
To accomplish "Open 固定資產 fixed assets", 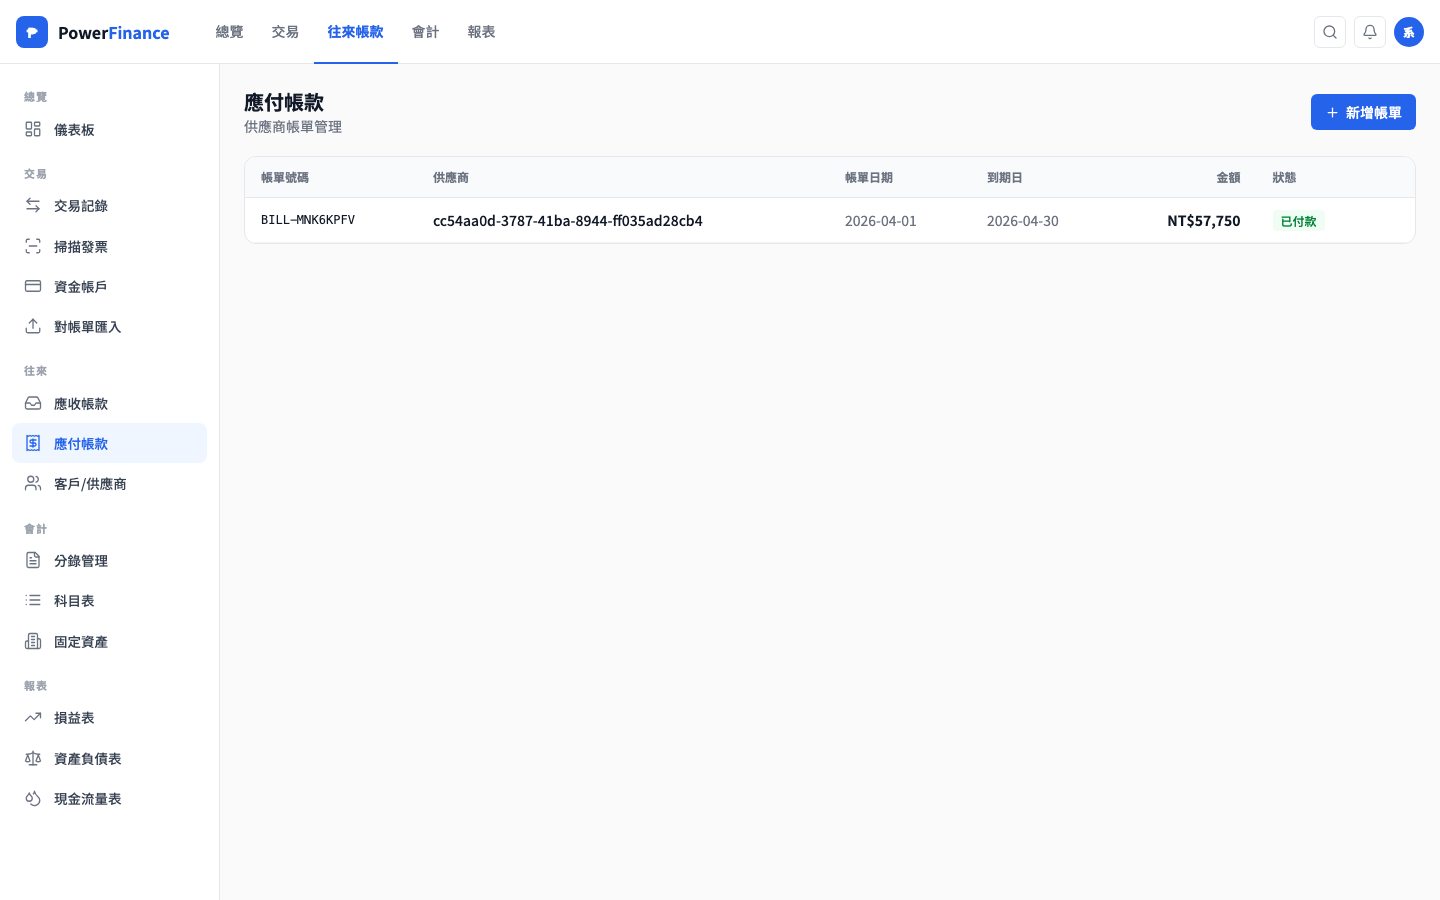I will pos(81,641).
